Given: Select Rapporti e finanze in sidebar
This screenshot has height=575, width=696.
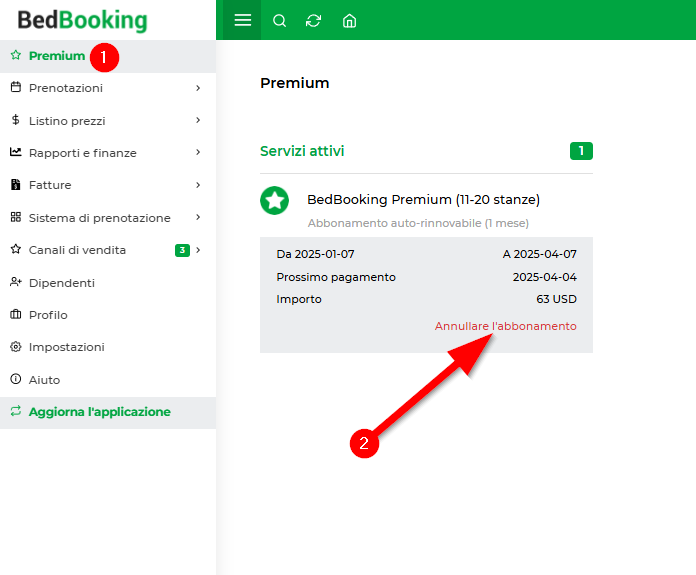Looking at the screenshot, I should 108,153.
